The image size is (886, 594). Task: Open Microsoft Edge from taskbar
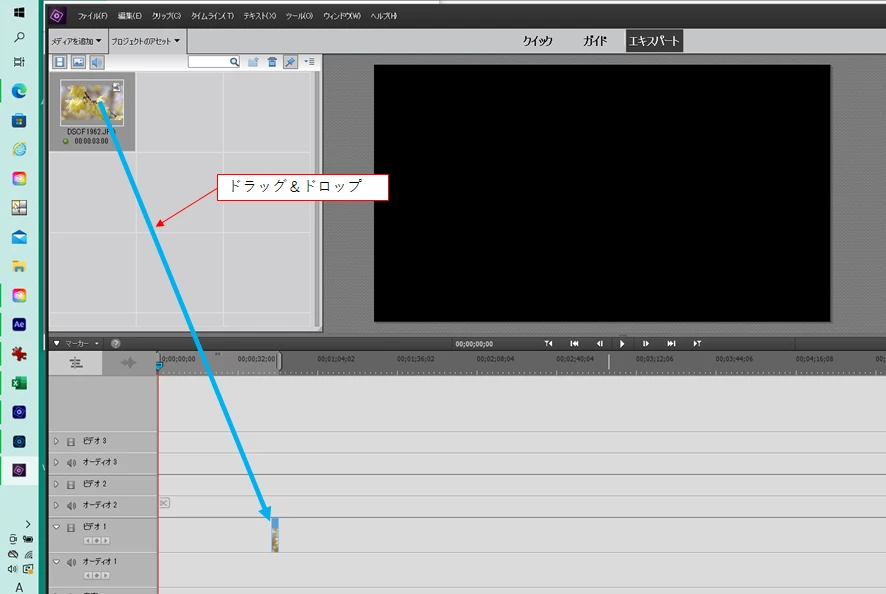point(19,91)
